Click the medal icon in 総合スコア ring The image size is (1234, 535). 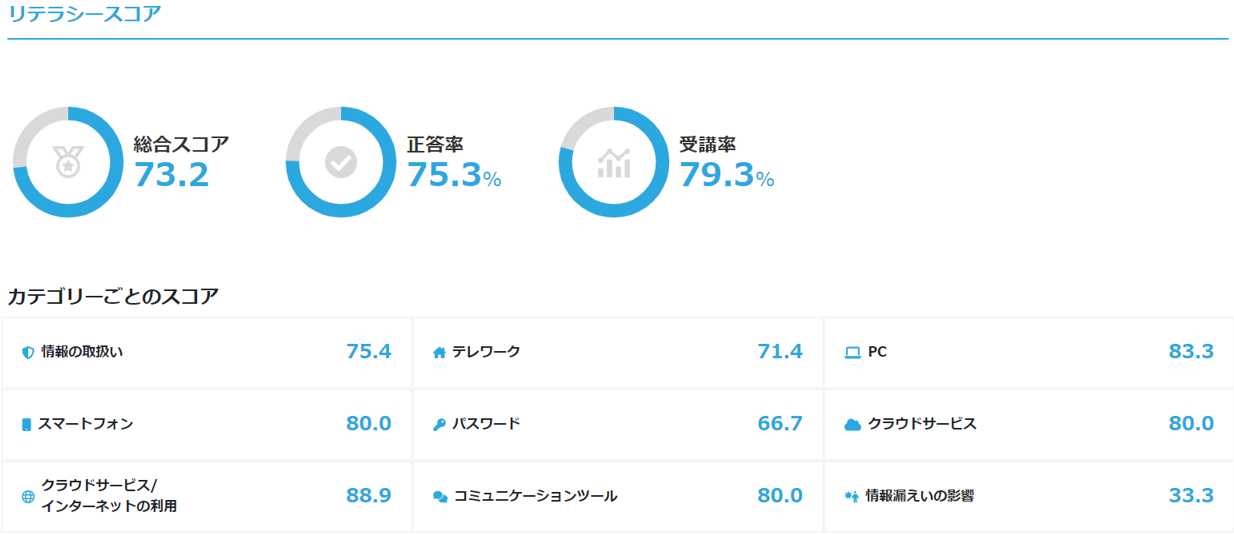coord(67,161)
